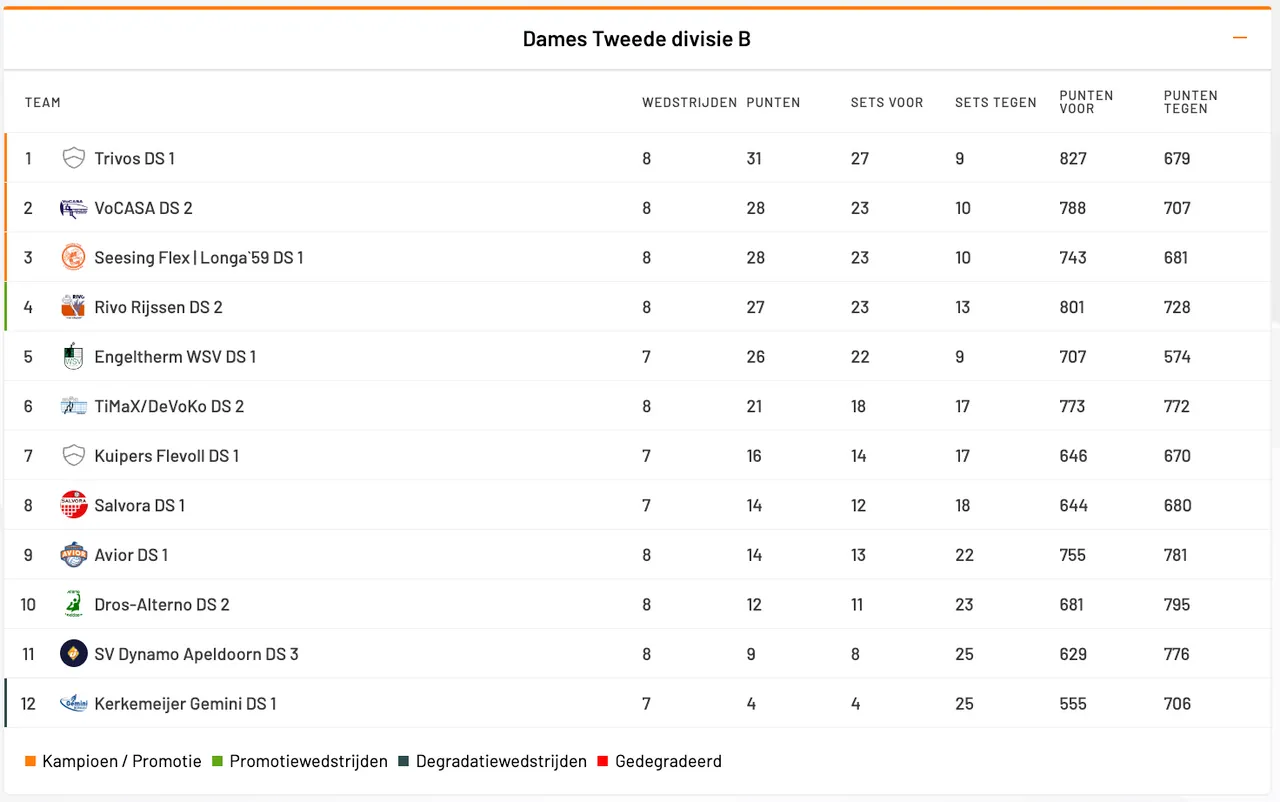Click the red Gedegradeerd legend swatch

(x=603, y=762)
